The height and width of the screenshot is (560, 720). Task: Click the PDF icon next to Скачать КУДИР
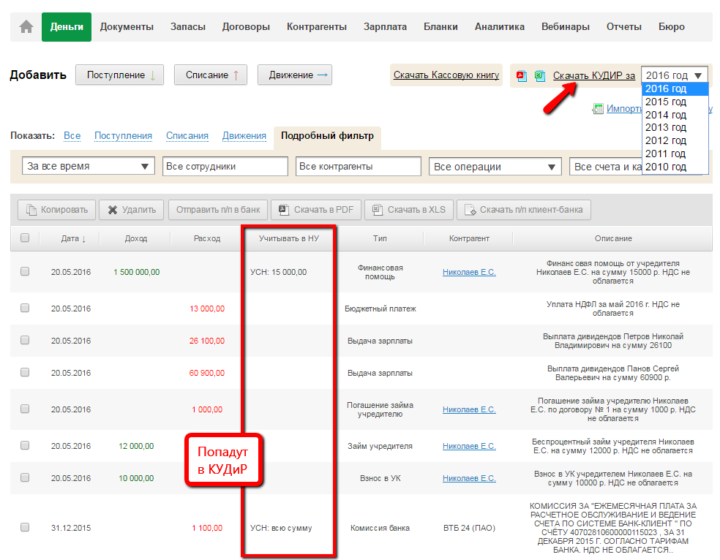[x=520, y=76]
